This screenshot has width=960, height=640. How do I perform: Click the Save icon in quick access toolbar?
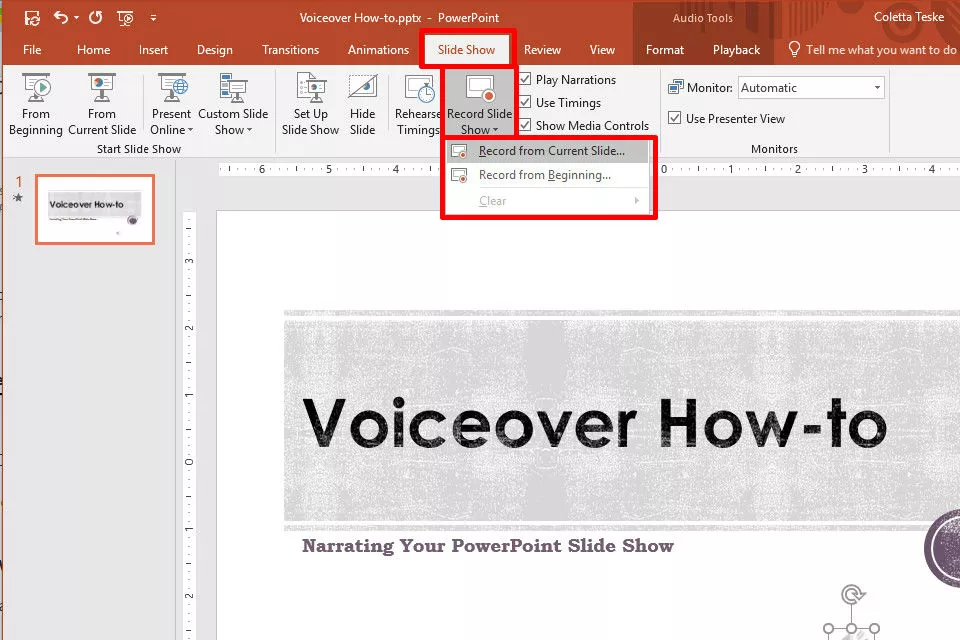32,18
